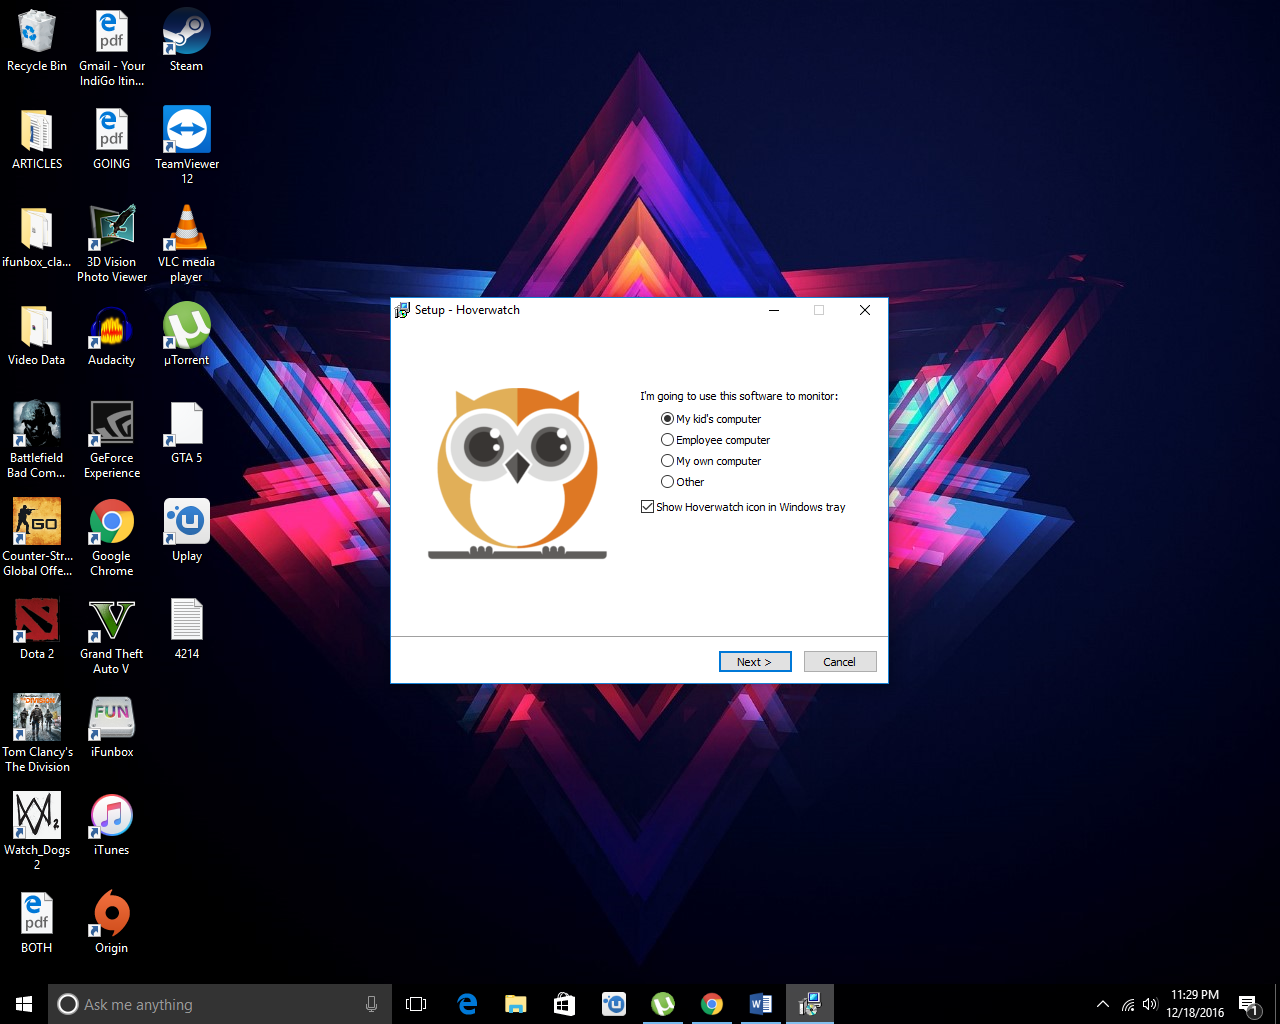Select the 4214 text file icon
Image resolution: width=1280 pixels, height=1024 pixels.
[x=187, y=629]
